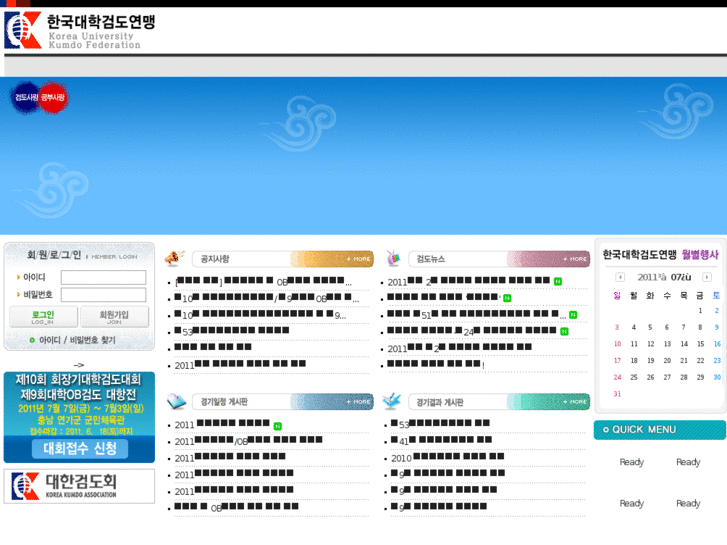Open 공지사항 post starting with 53

point(232,331)
